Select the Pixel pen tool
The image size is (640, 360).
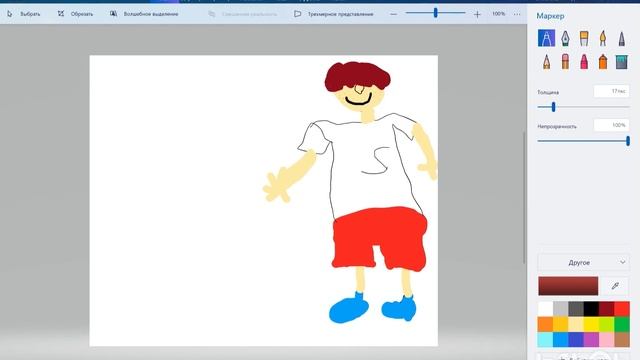621,38
